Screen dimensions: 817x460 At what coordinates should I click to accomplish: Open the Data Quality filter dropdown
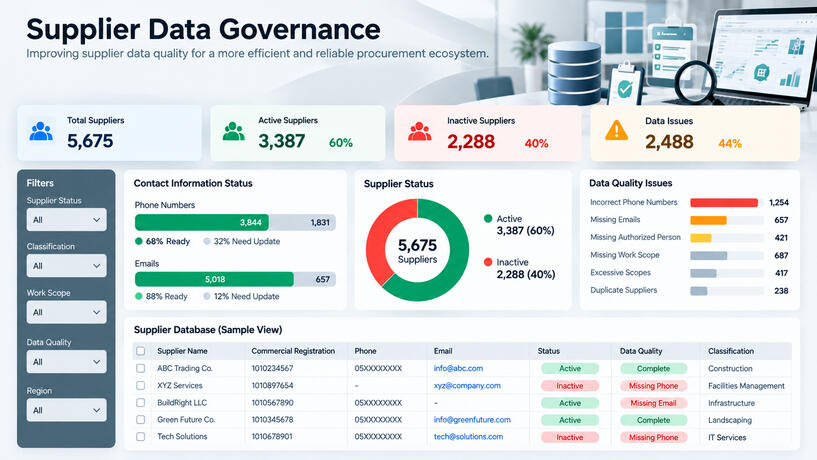(x=67, y=362)
